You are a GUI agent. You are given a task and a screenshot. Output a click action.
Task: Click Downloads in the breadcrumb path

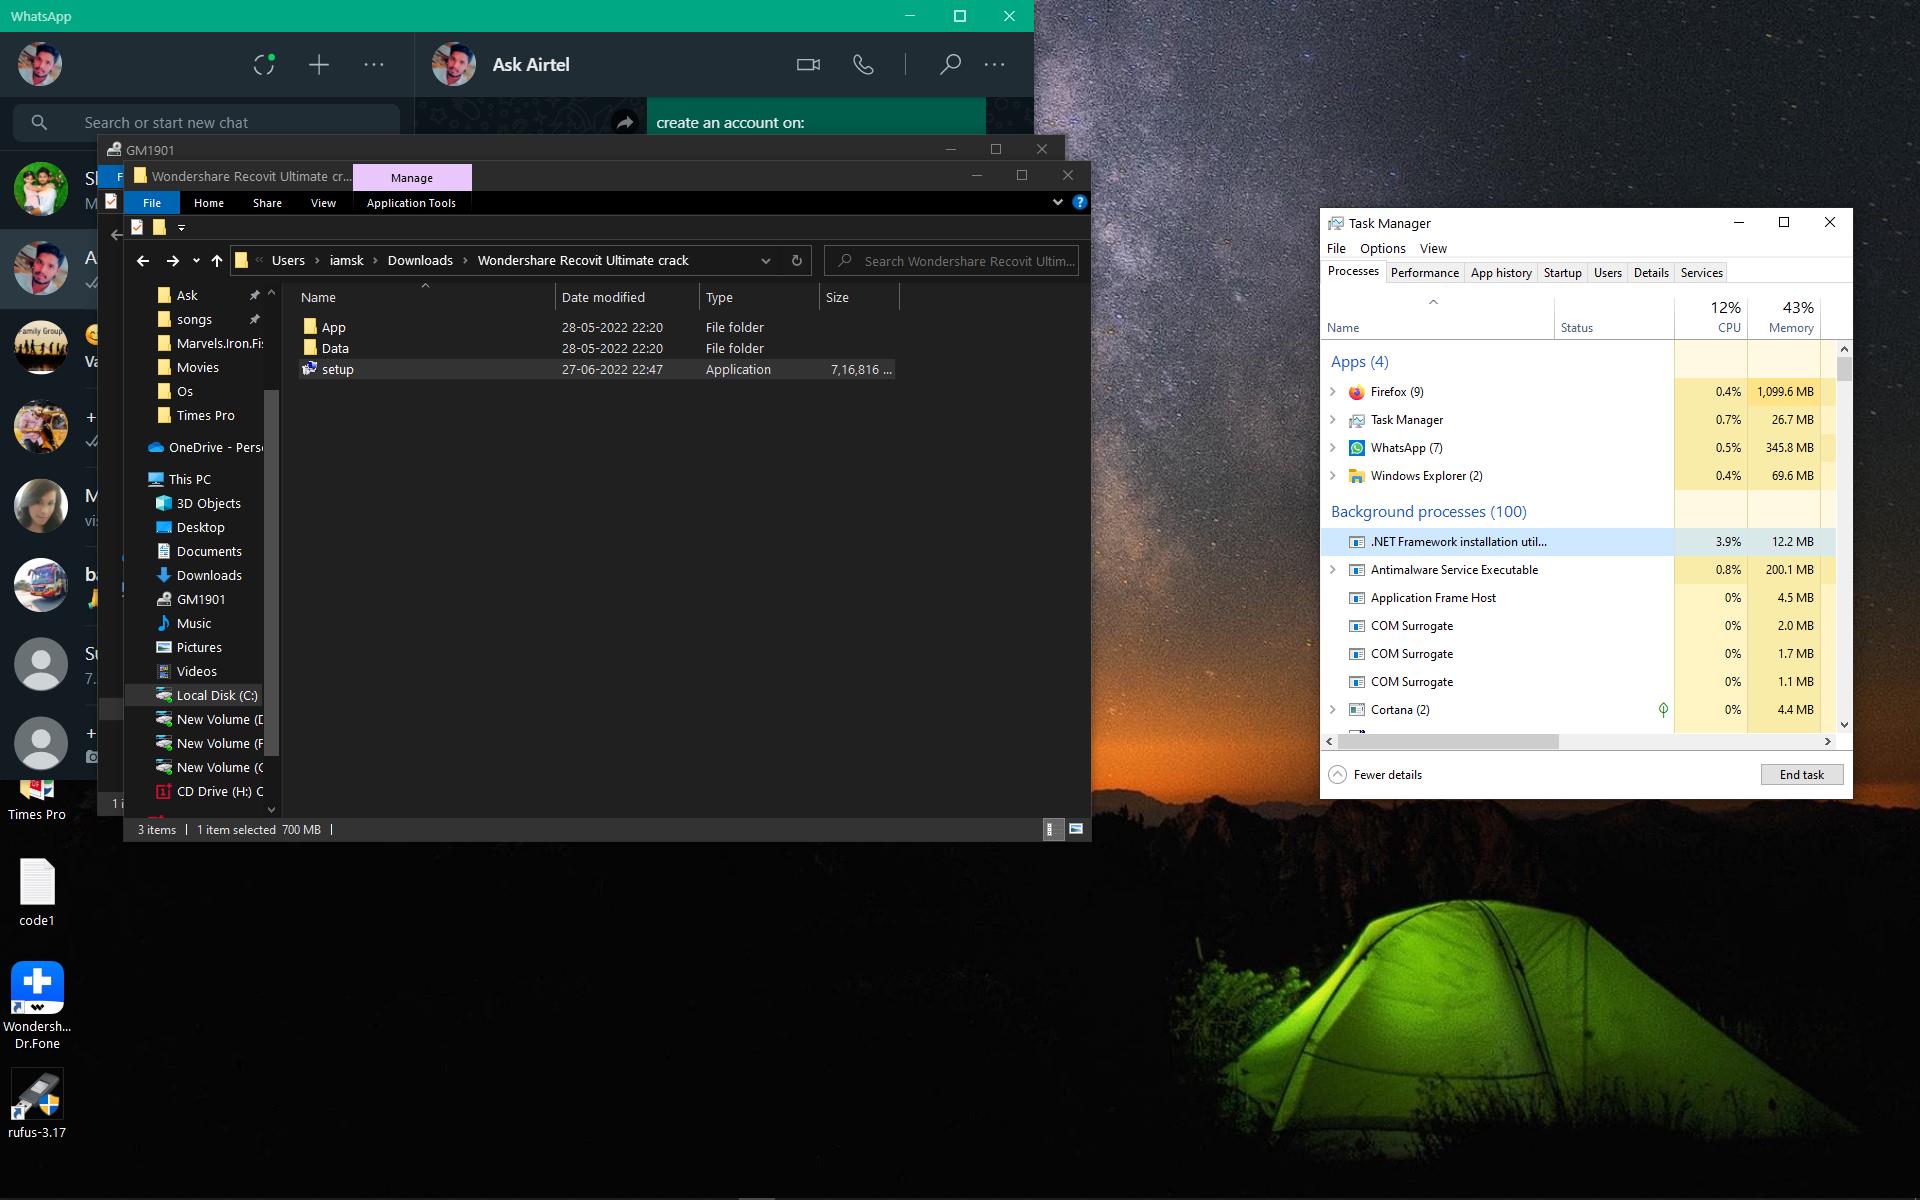click(x=420, y=261)
